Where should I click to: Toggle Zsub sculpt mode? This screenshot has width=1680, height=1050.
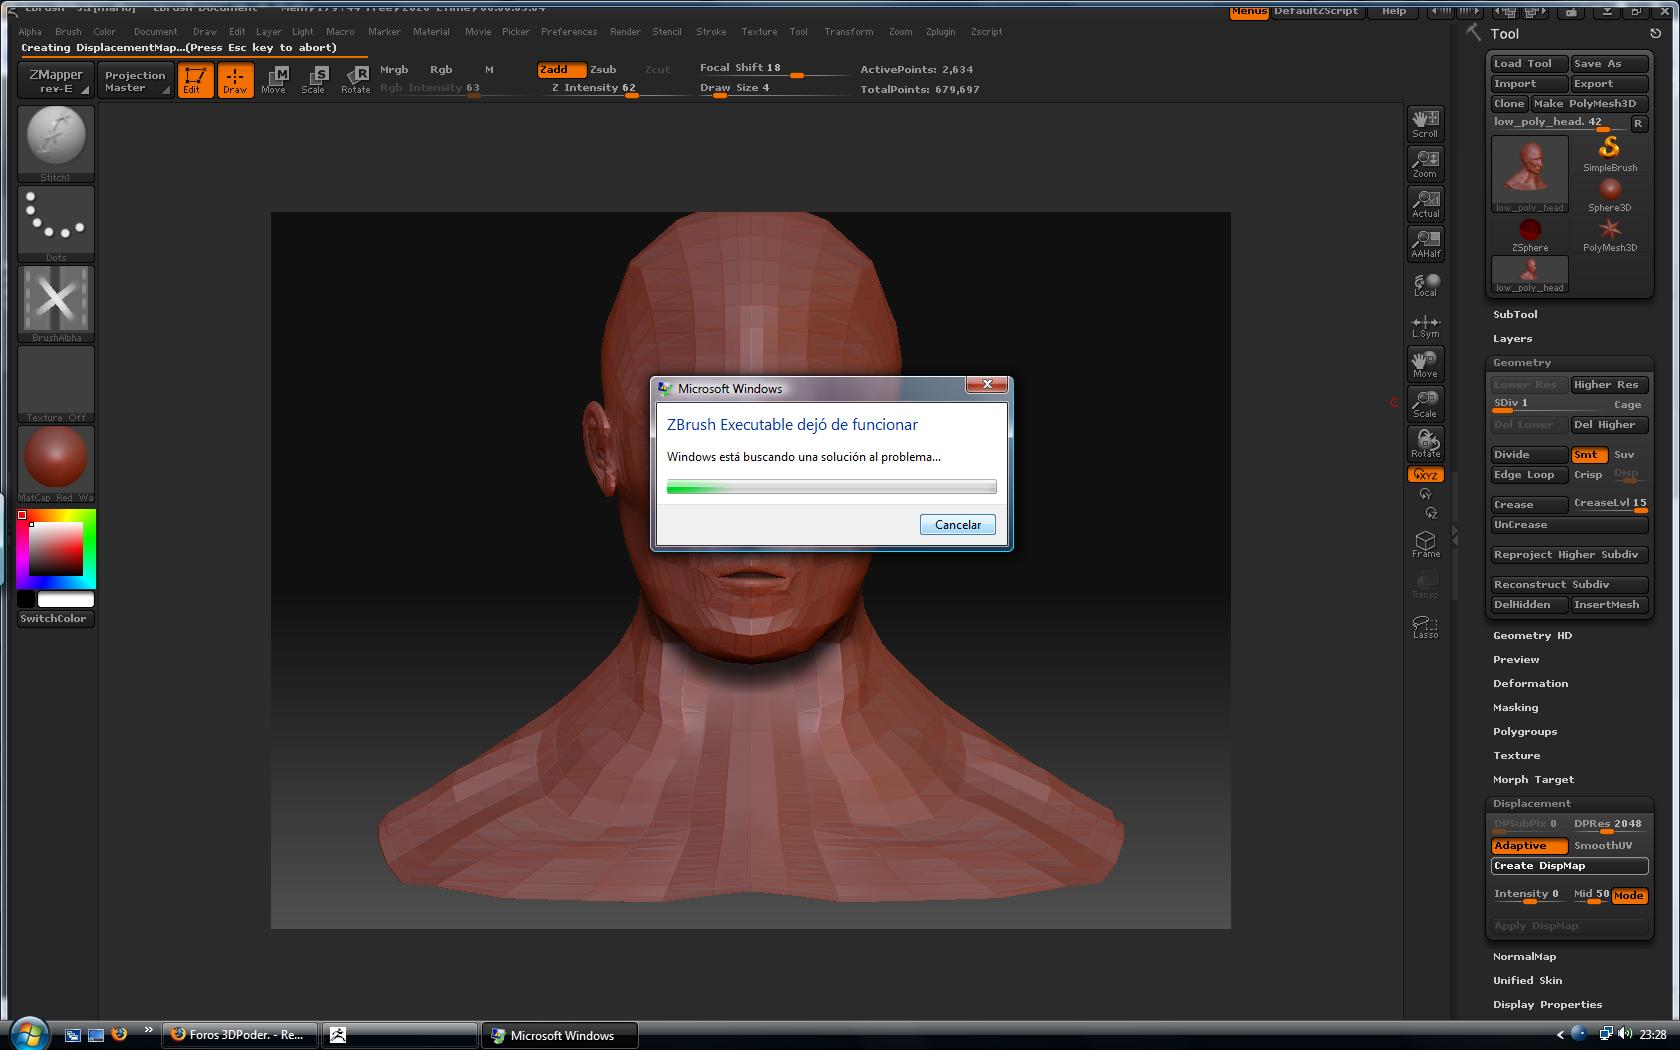(x=603, y=69)
